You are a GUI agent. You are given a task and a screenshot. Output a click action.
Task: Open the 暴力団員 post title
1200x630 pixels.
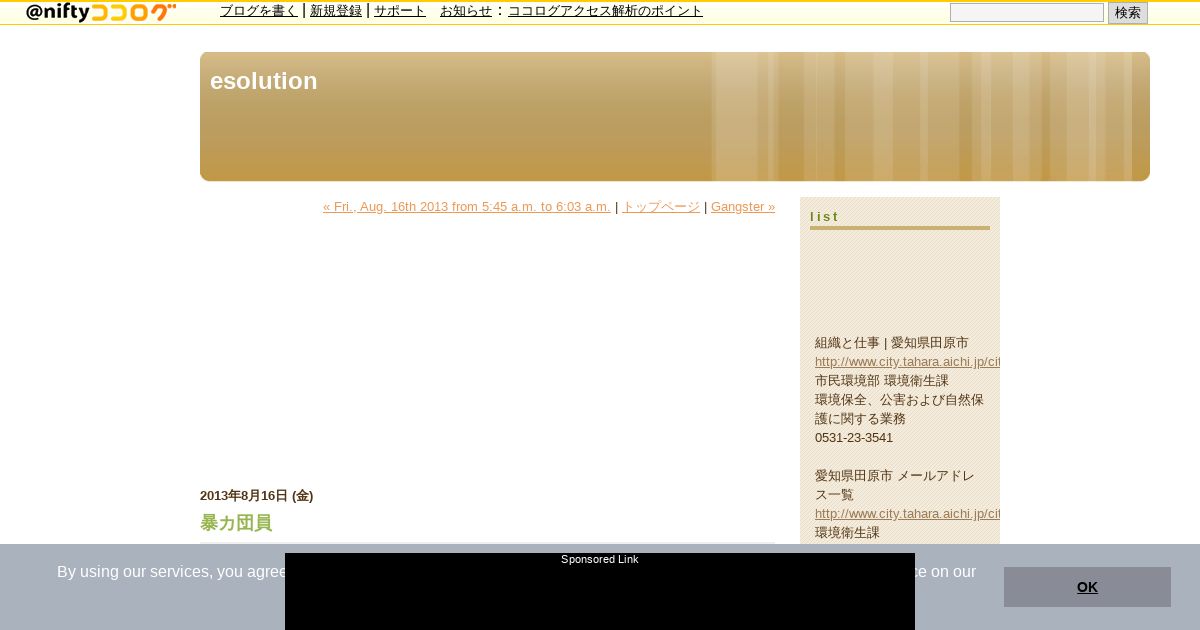point(236,523)
